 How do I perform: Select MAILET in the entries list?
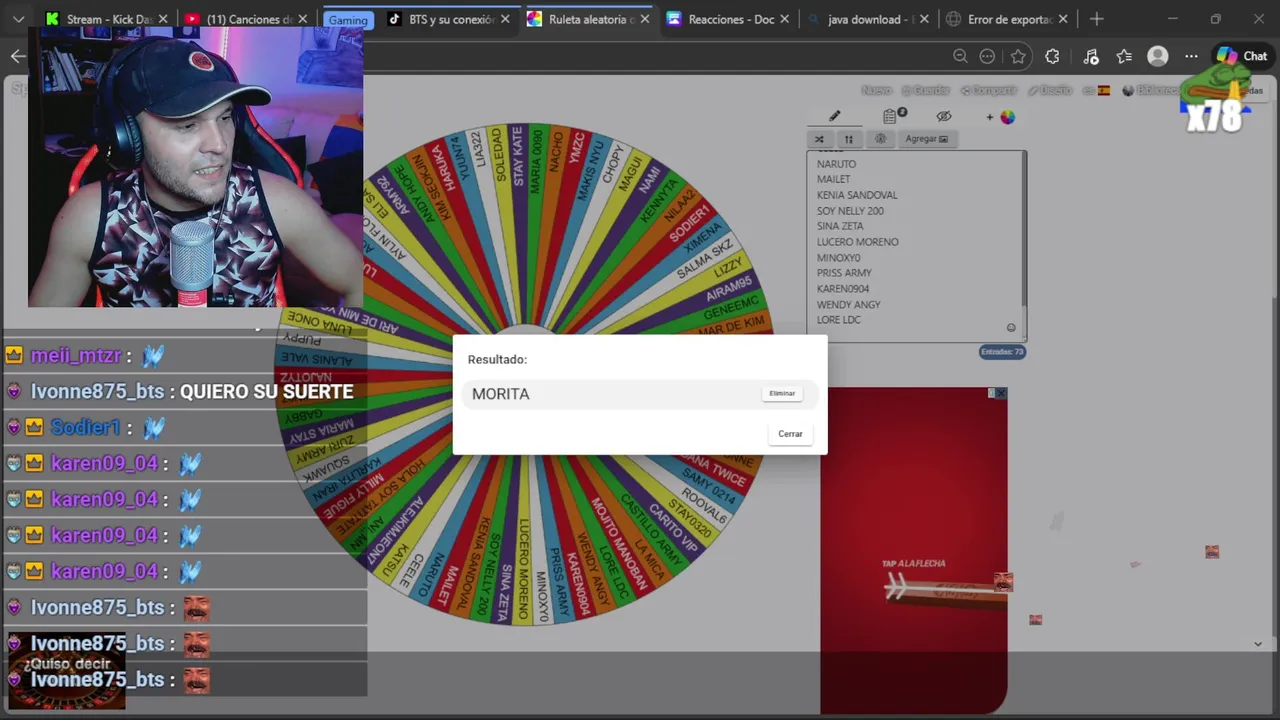833,179
